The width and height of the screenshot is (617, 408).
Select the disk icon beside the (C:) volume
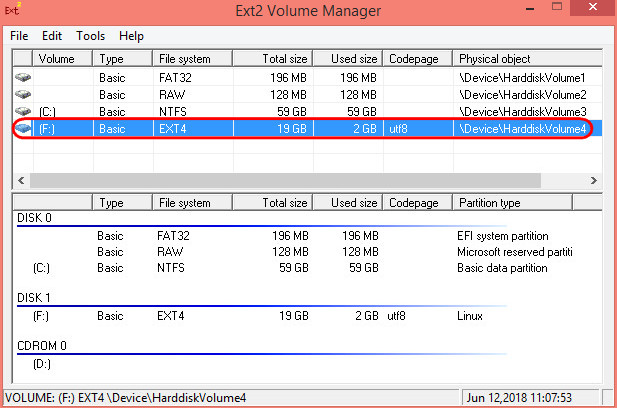[x=23, y=111]
